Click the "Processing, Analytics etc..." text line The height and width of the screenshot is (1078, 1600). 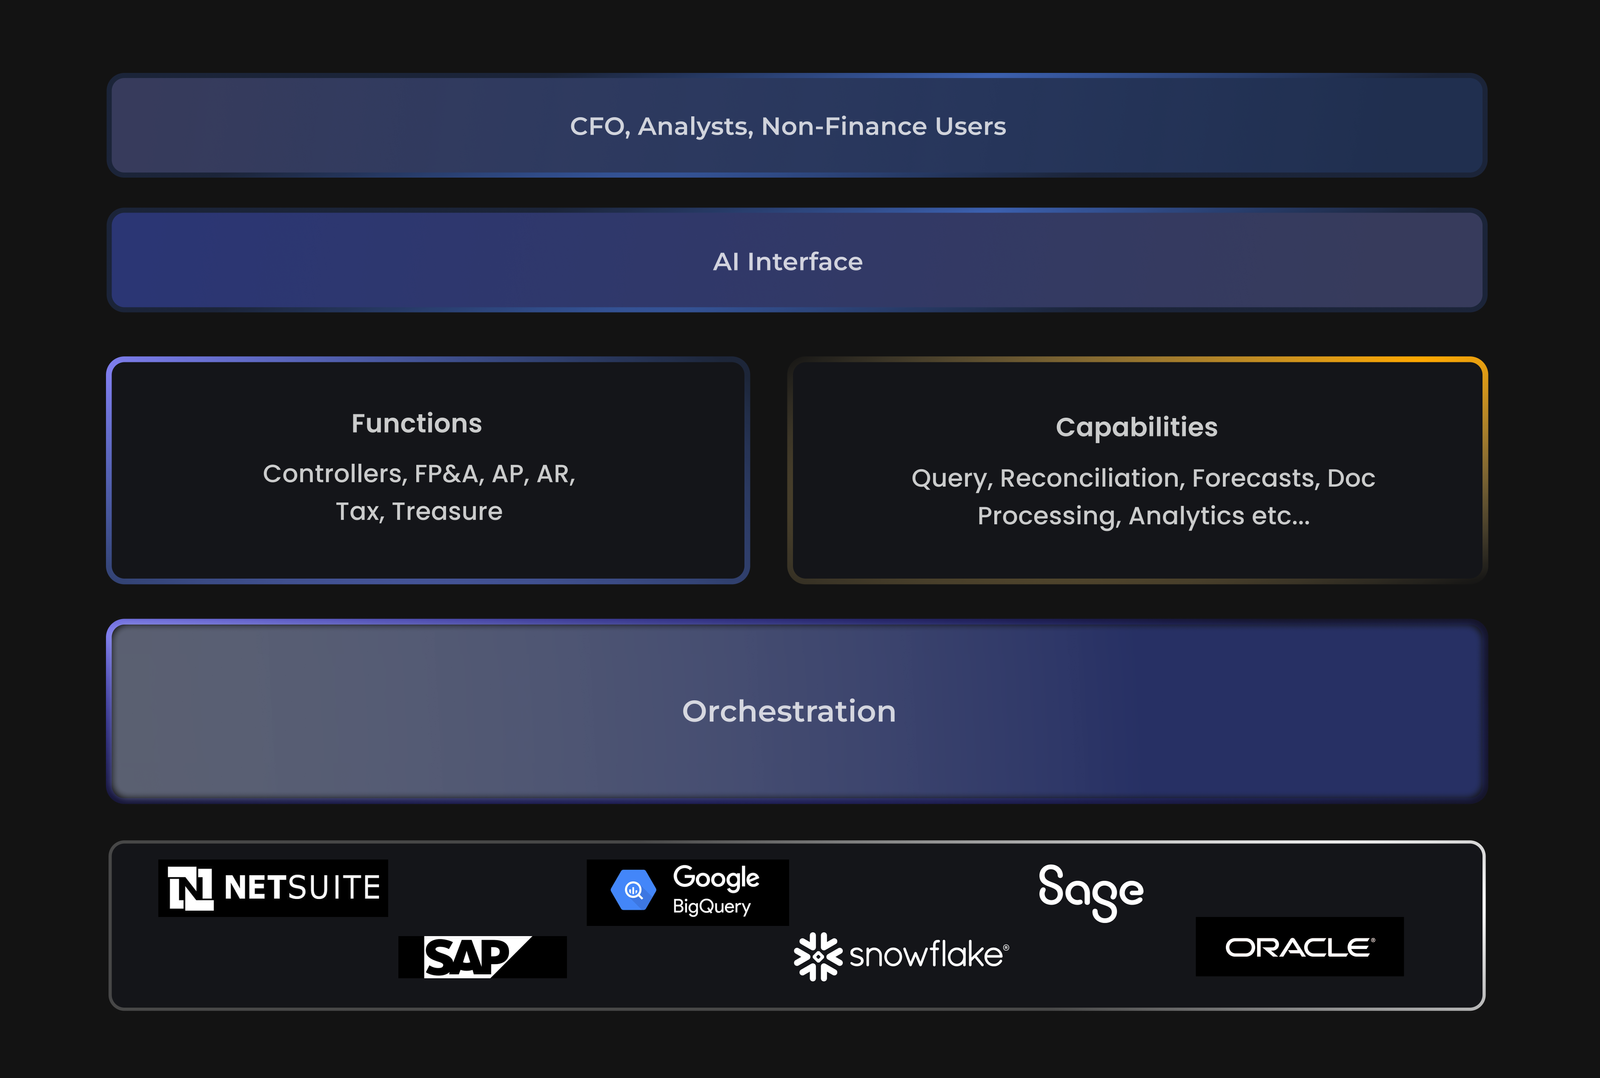tap(1143, 516)
